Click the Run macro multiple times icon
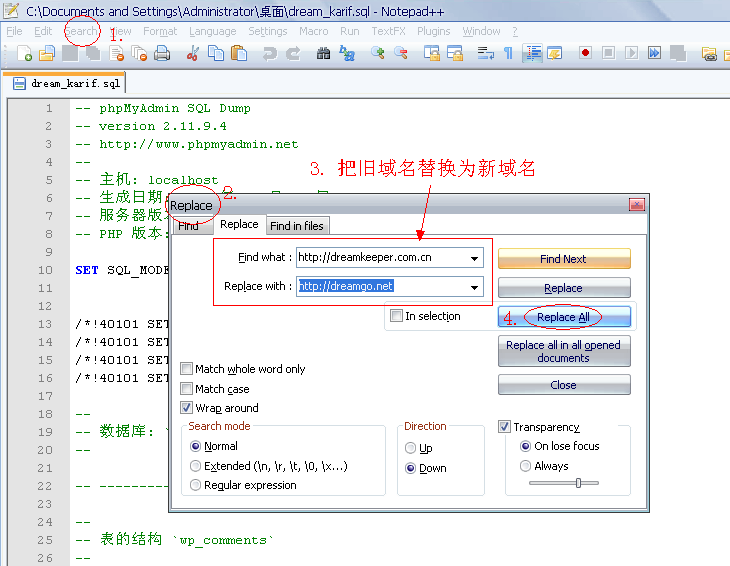 (654, 53)
